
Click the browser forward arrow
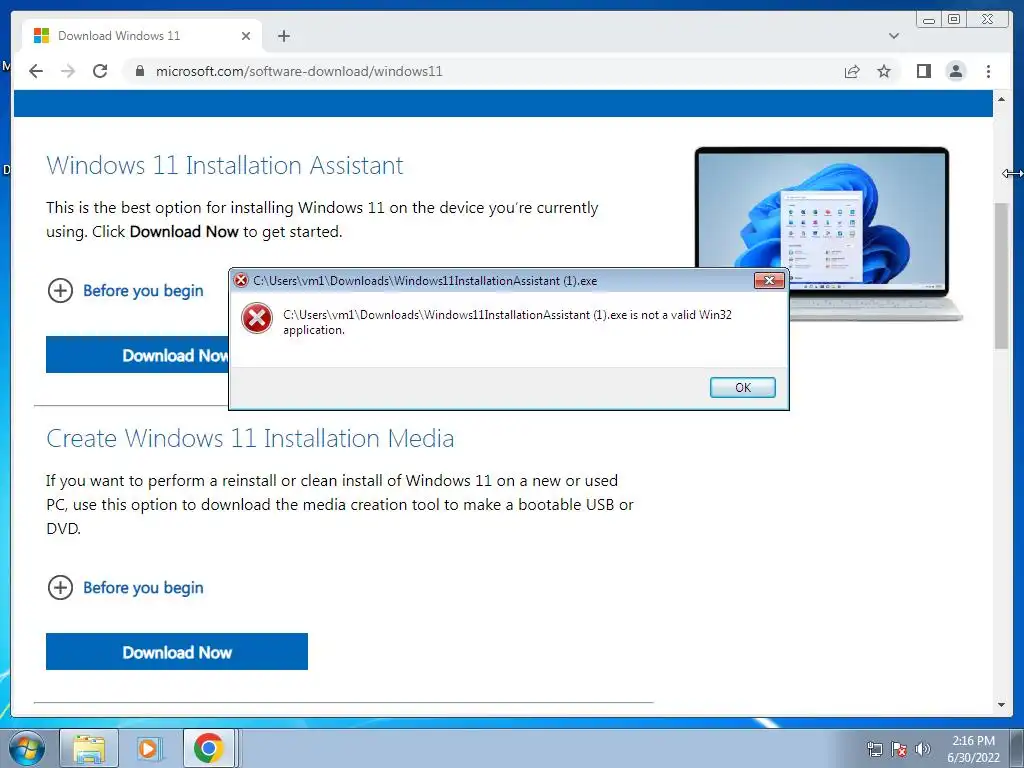pos(68,71)
